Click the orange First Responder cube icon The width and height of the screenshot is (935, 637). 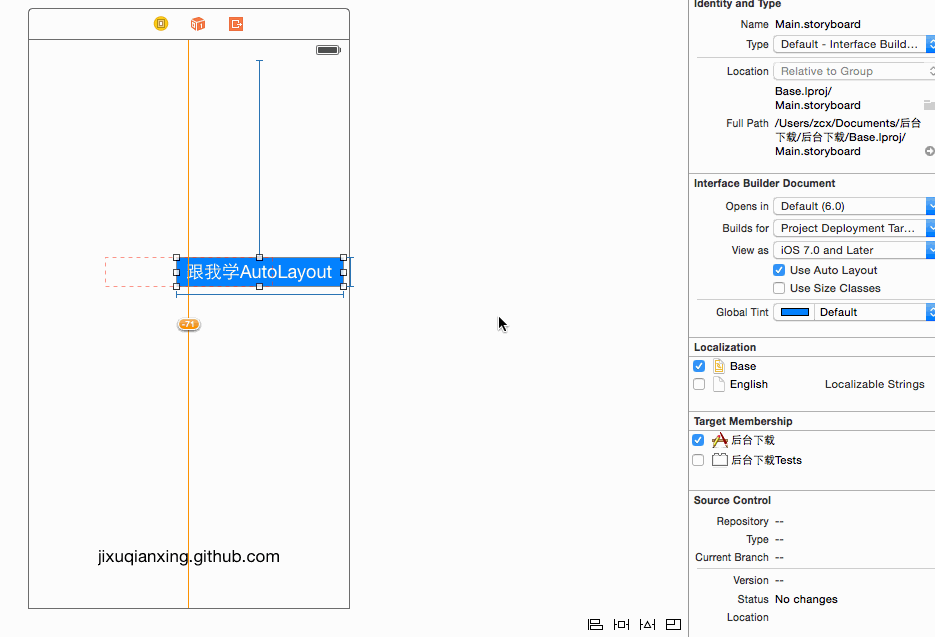coord(198,24)
